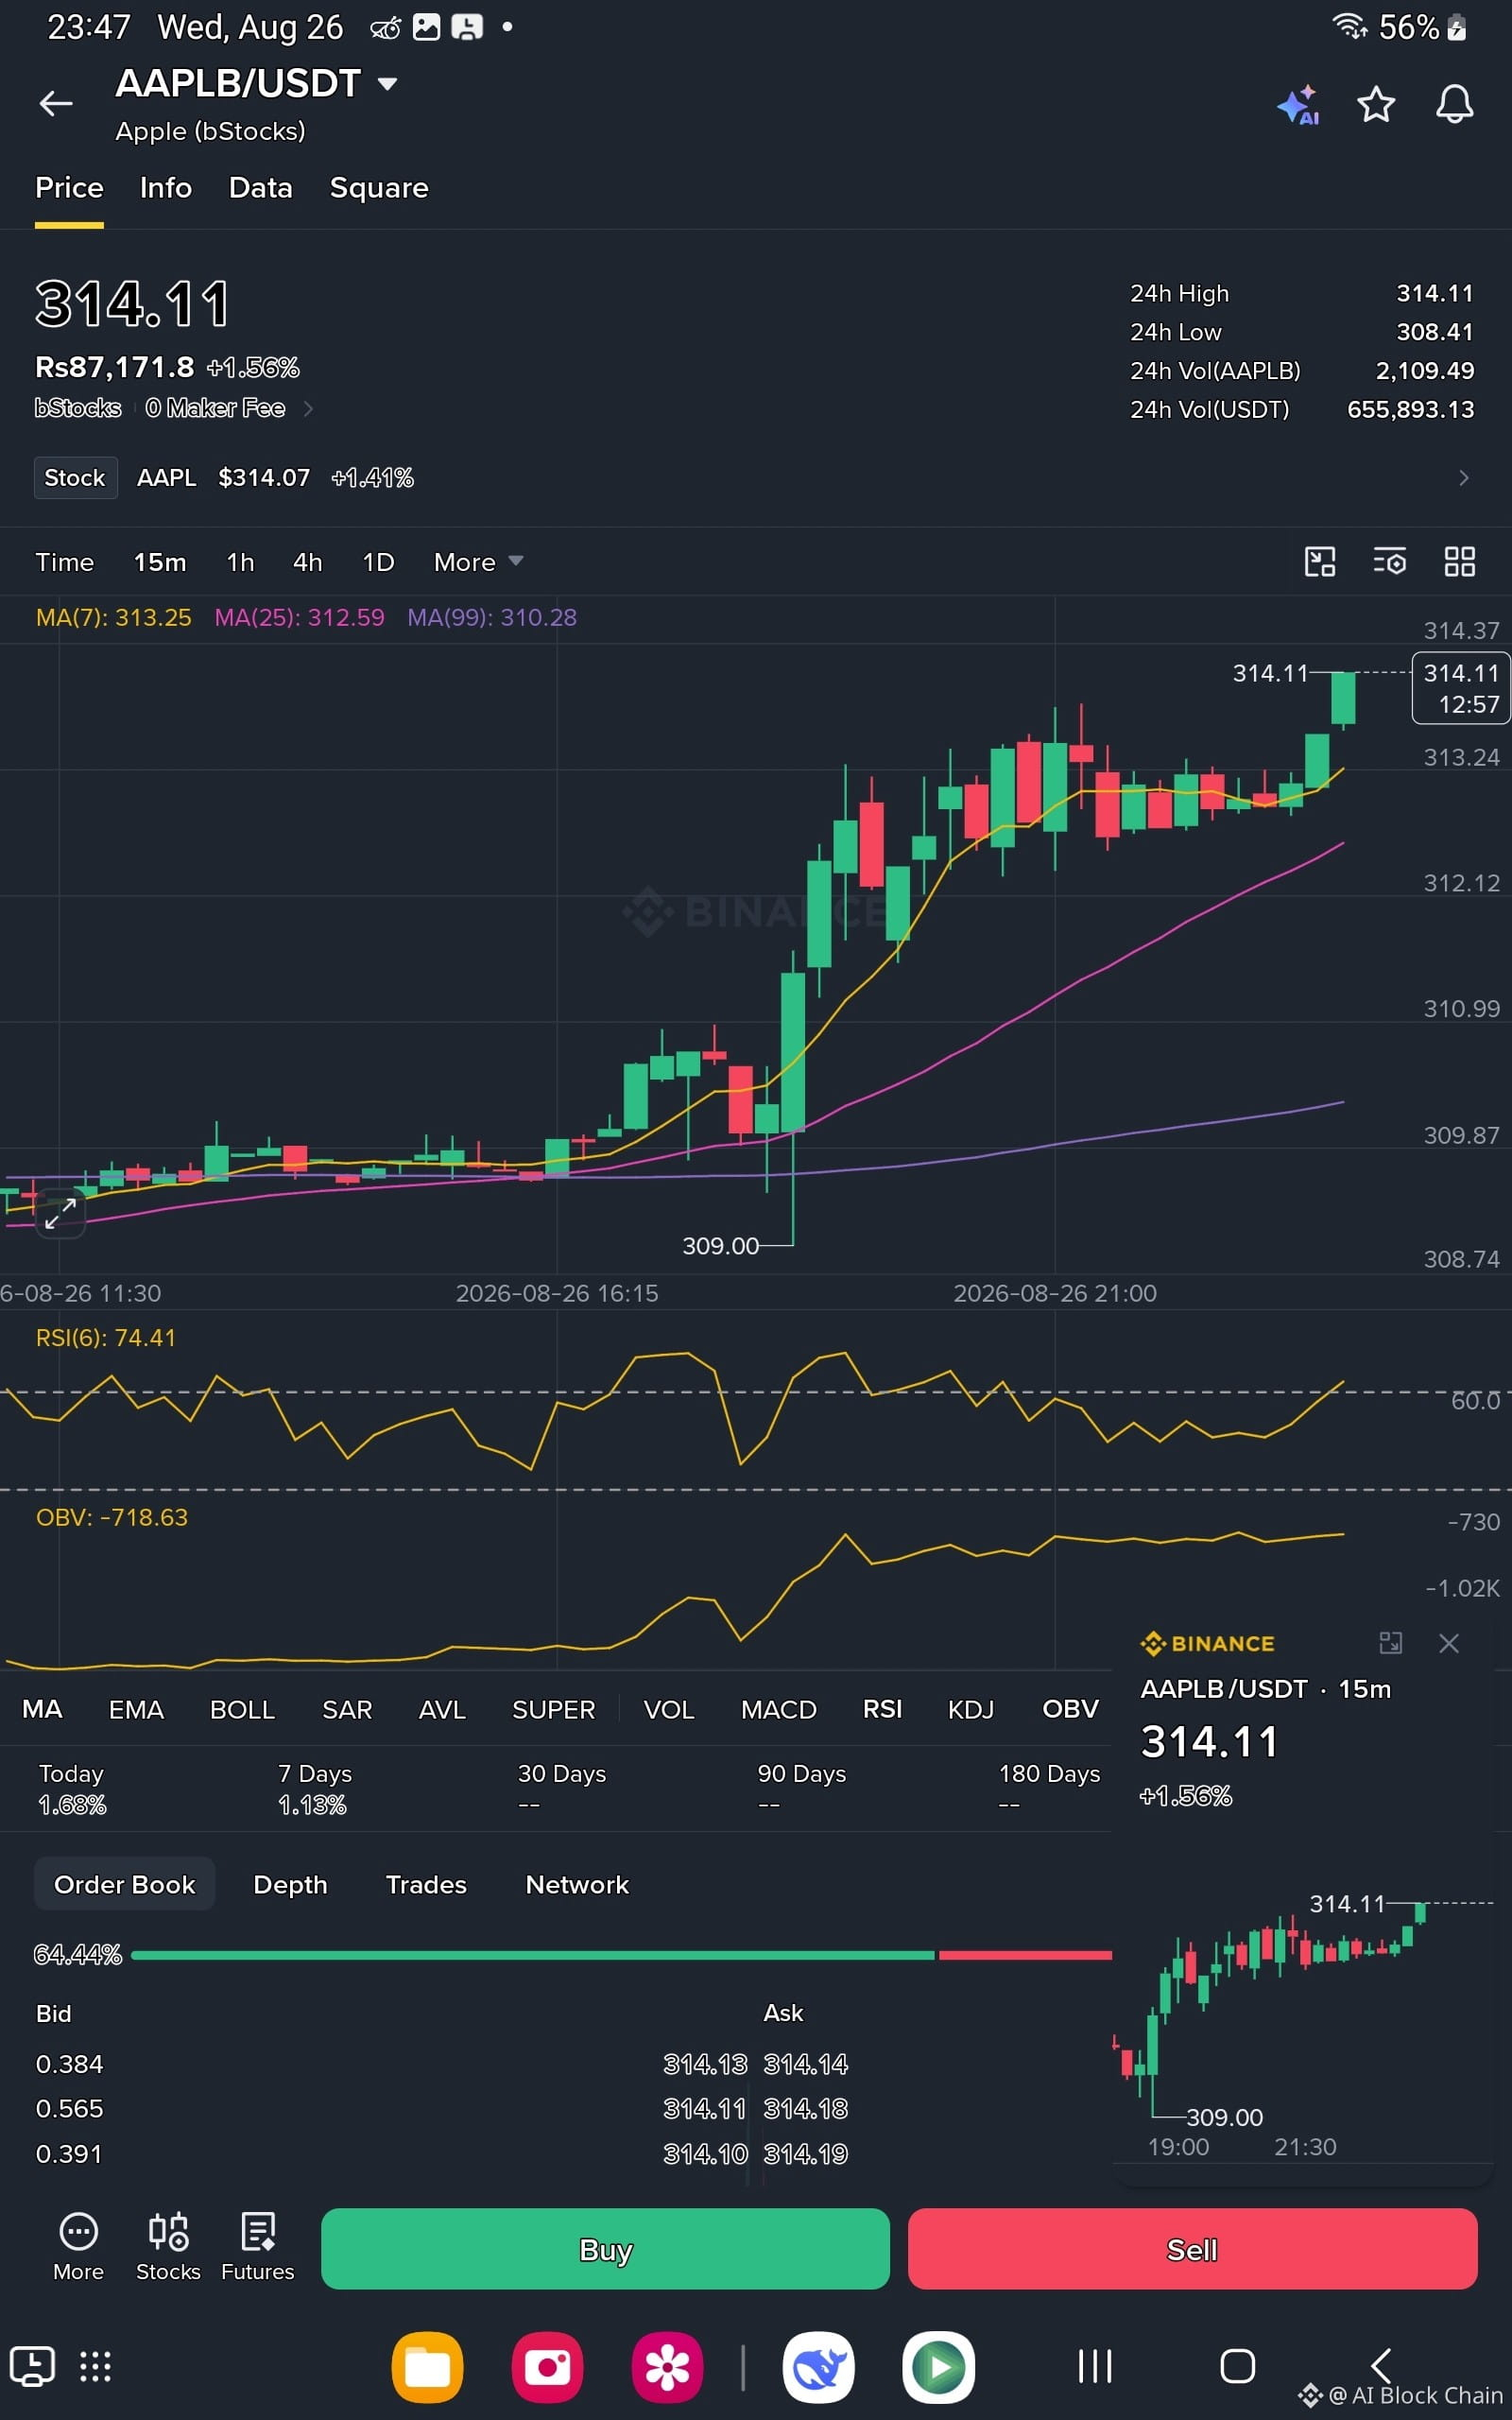Select the Trades tab
The image size is (1512, 2420).
426,1884
